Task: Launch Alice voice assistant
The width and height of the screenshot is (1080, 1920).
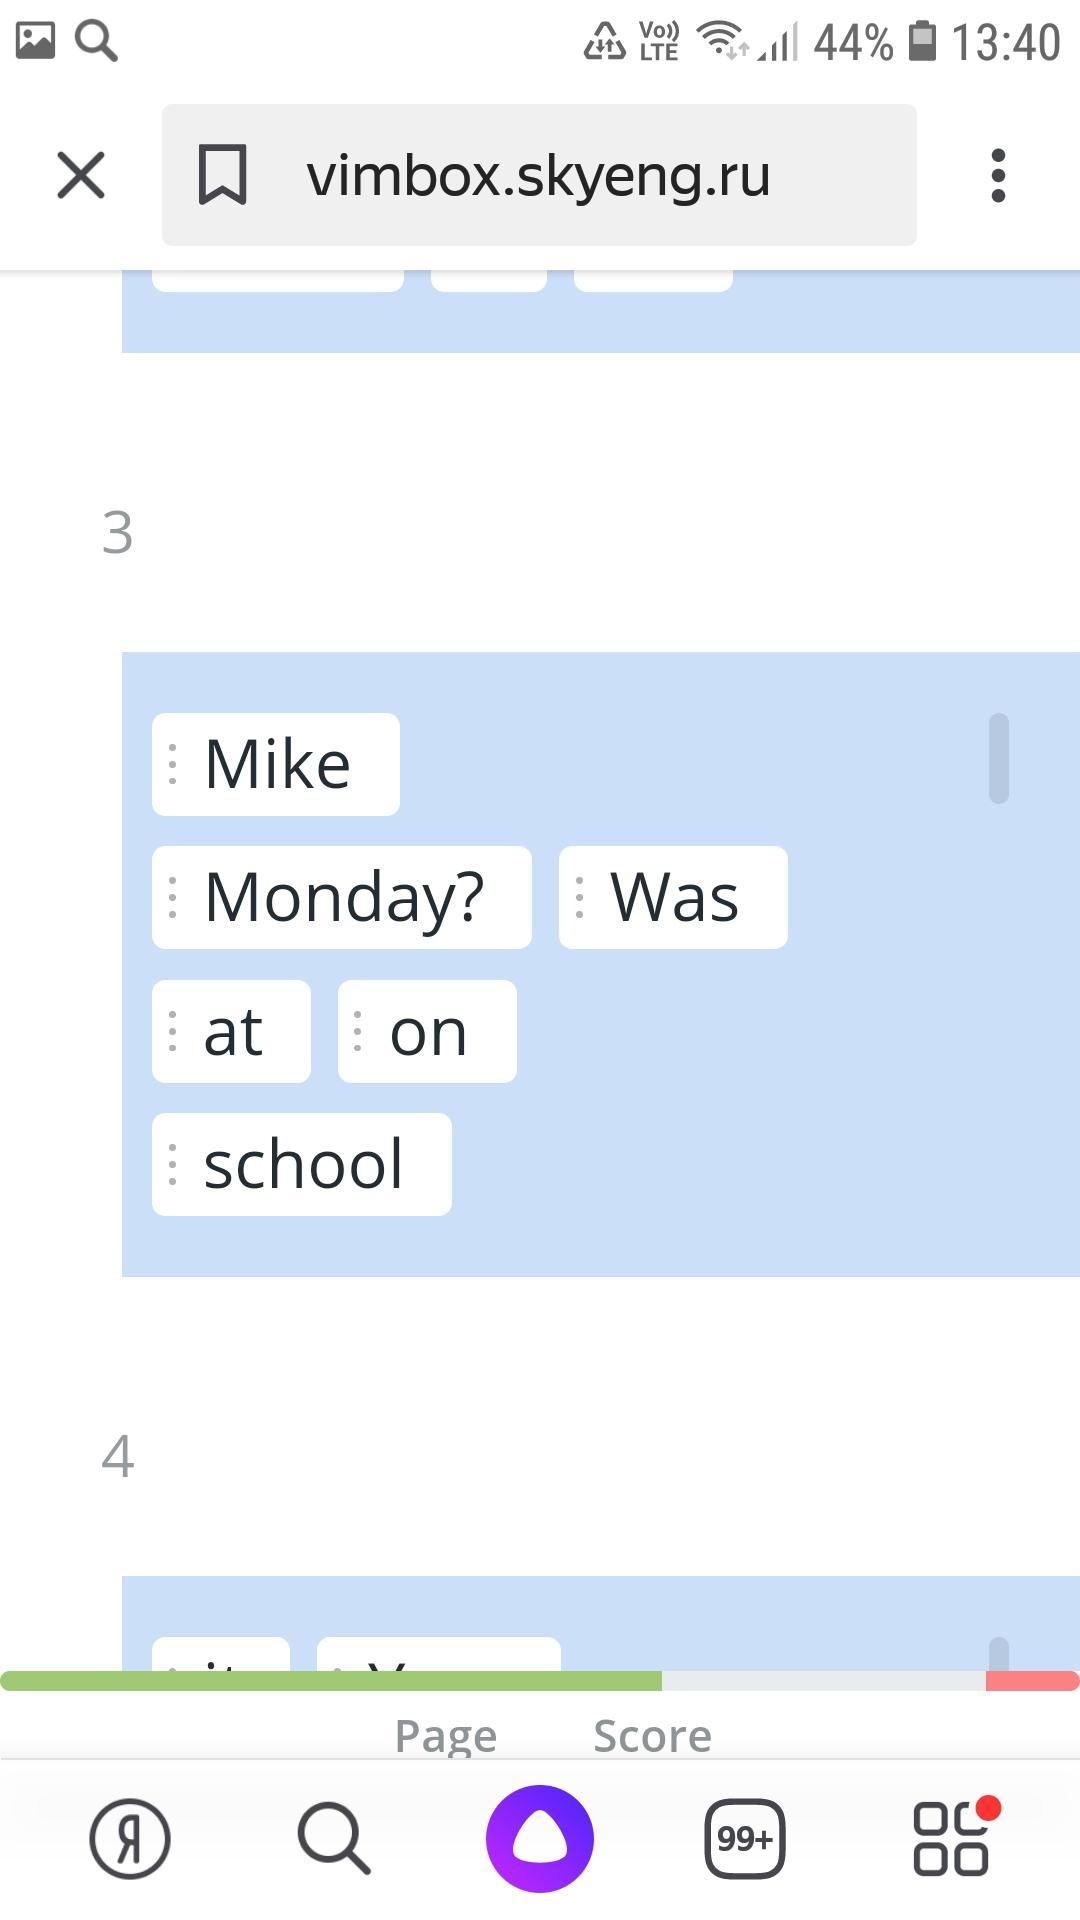Action: click(540, 1838)
